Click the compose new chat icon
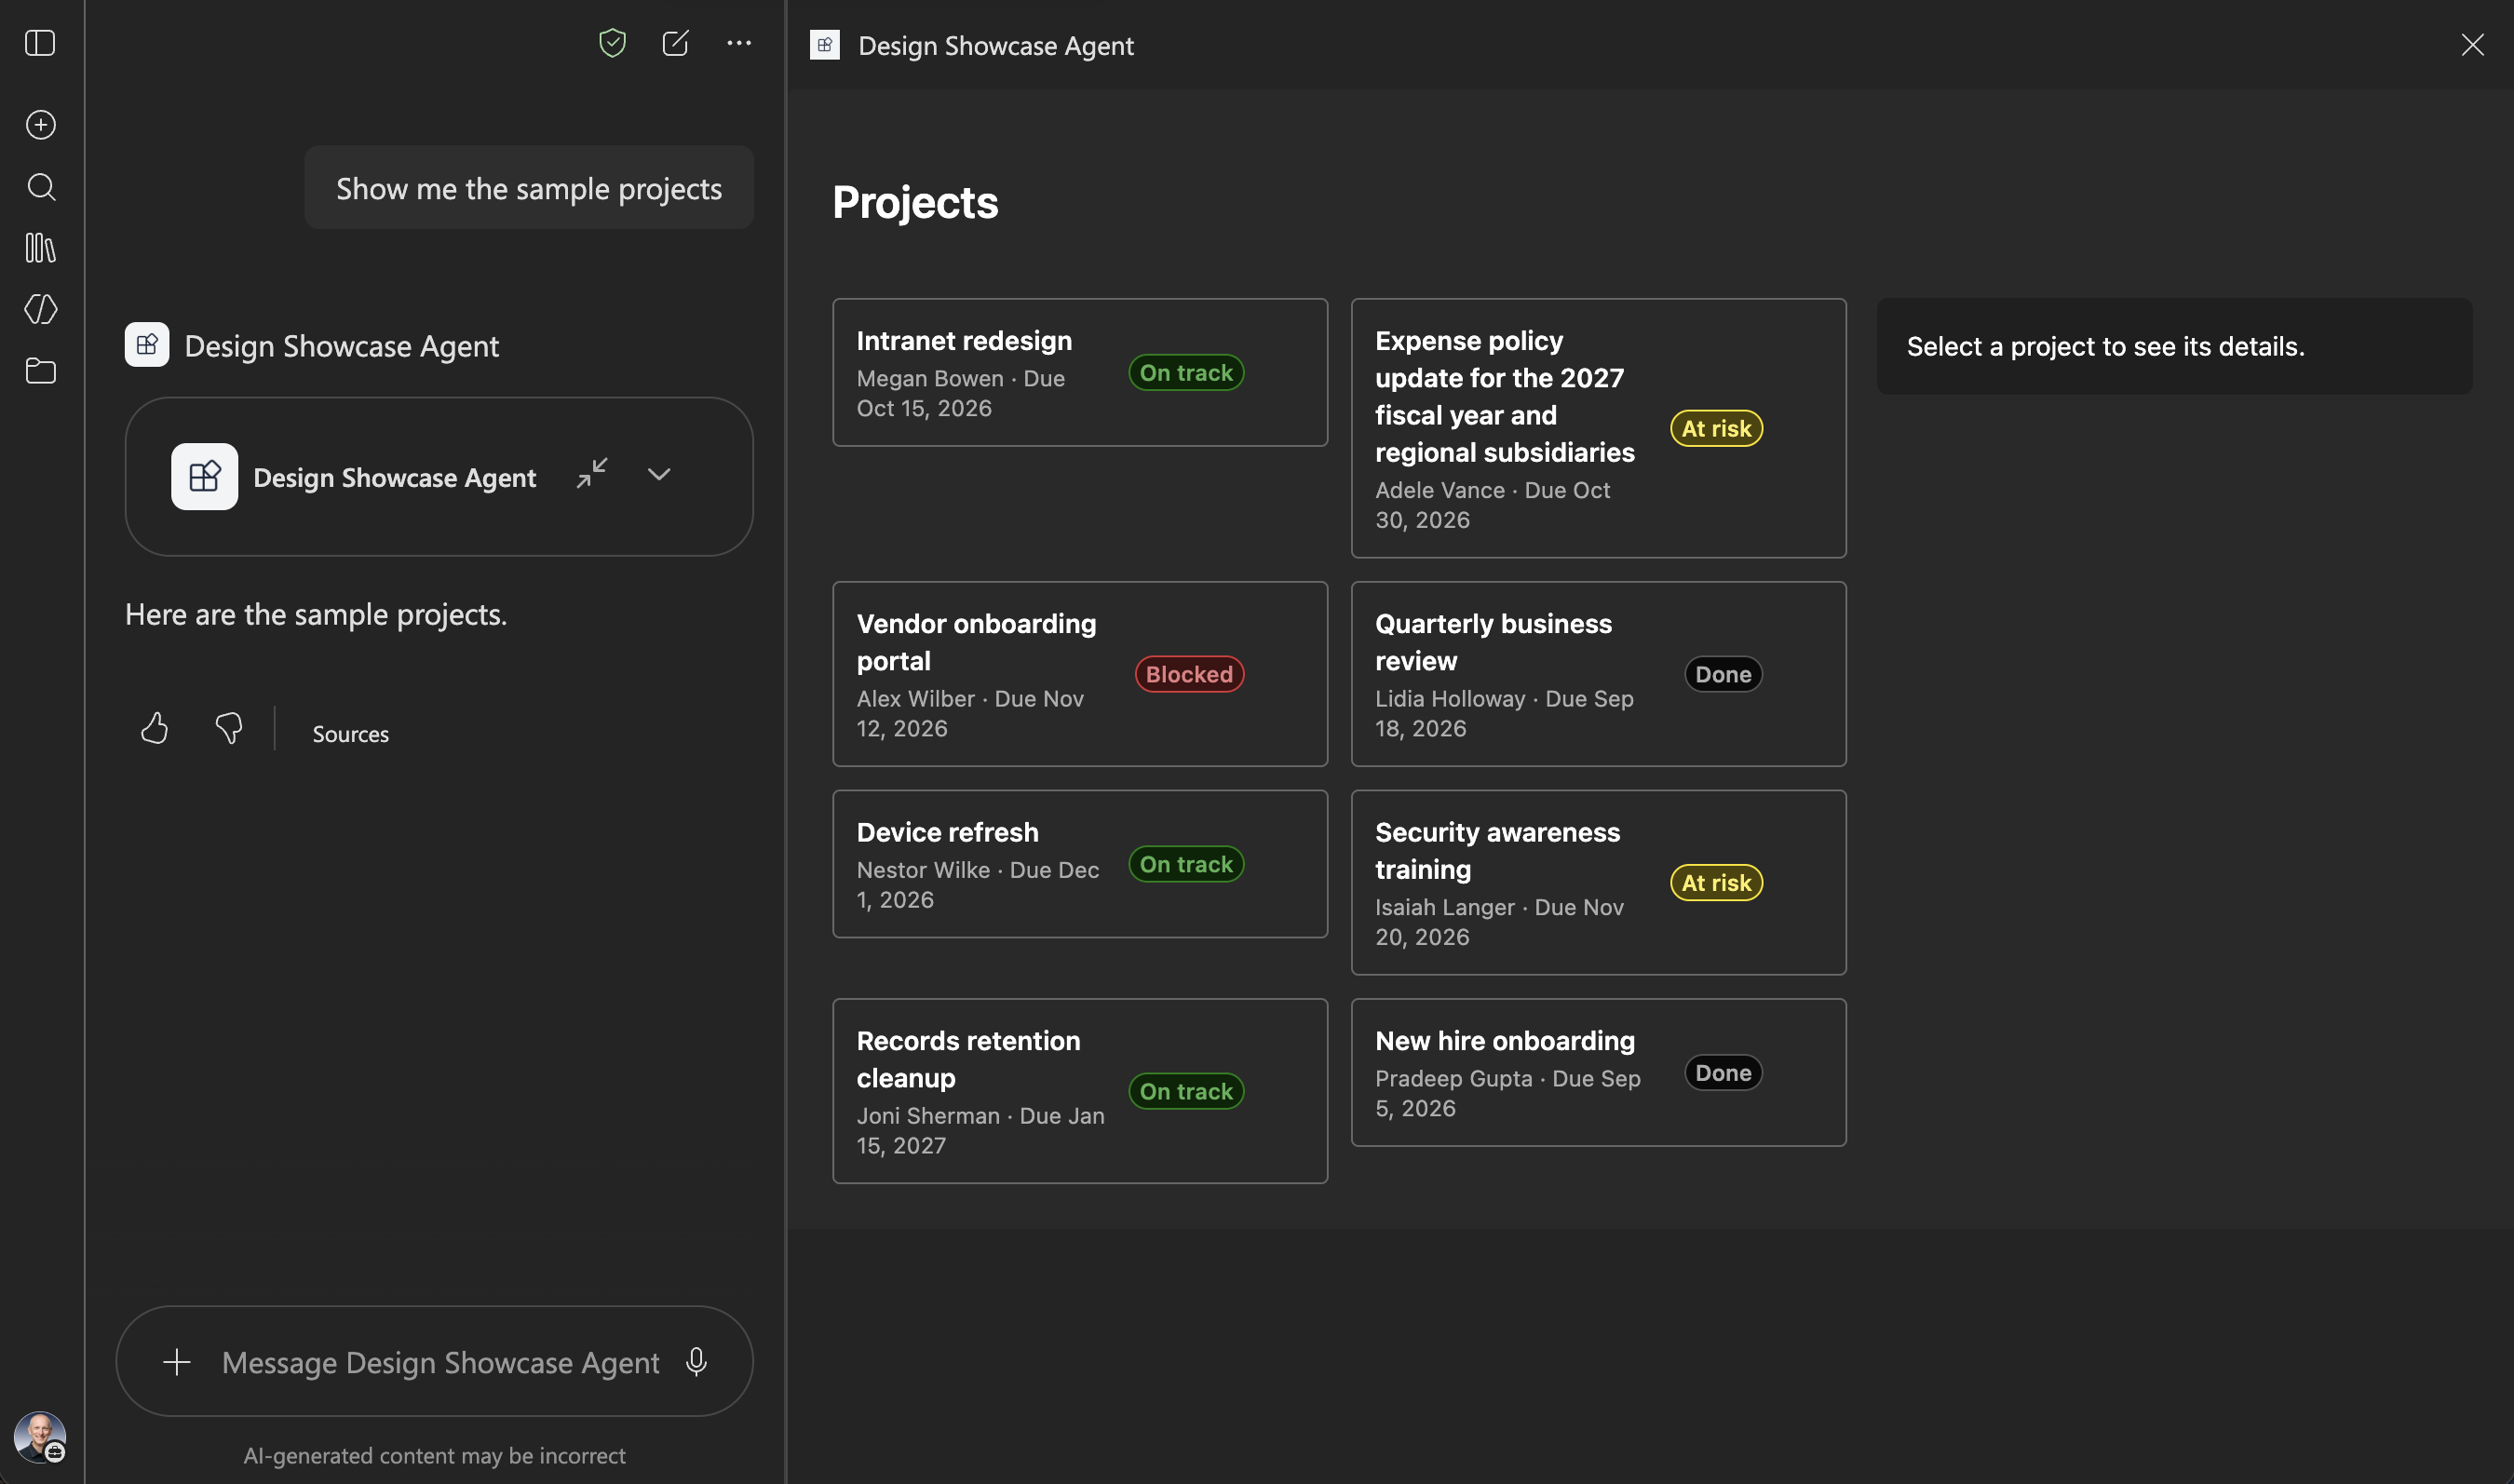Image resolution: width=2514 pixels, height=1484 pixels. coord(676,43)
